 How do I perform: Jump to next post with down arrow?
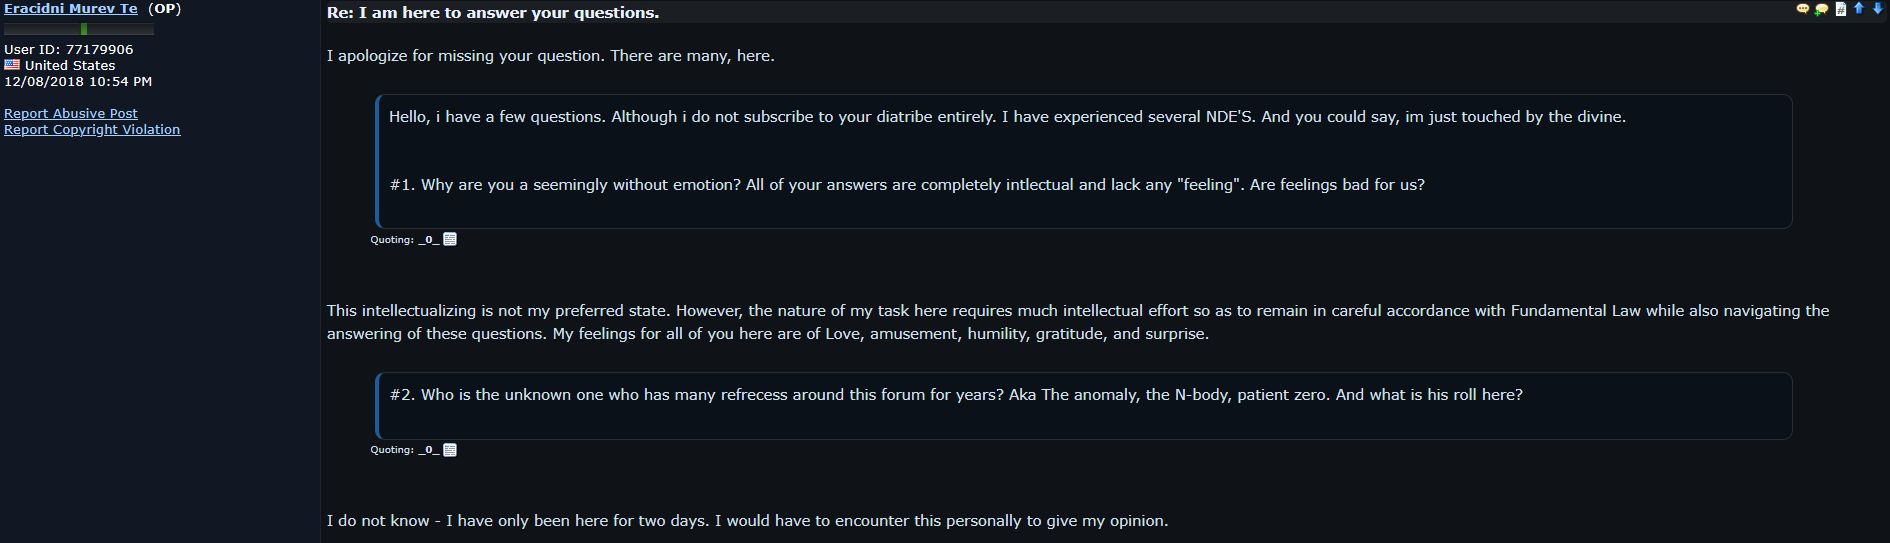pyautogui.click(x=1877, y=9)
